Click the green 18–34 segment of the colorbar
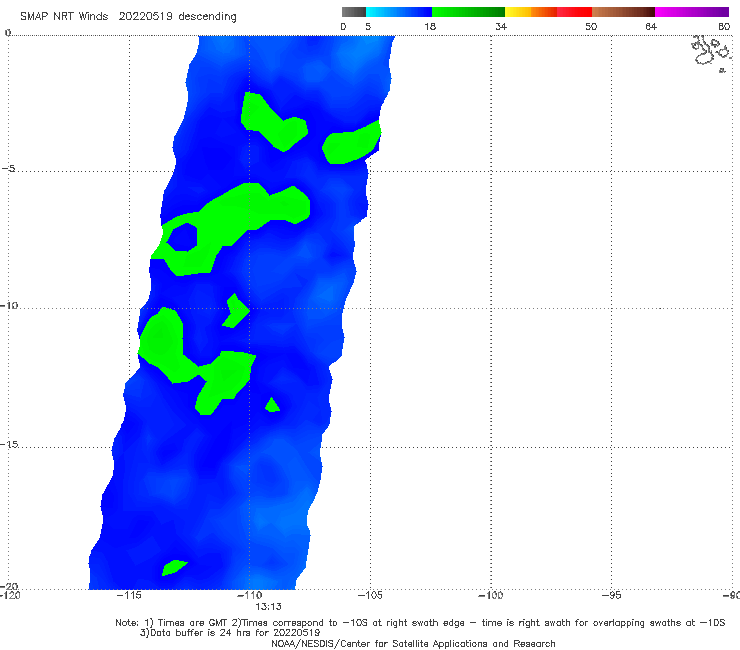The width and height of the screenshot is (740, 650). click(468, 12)
